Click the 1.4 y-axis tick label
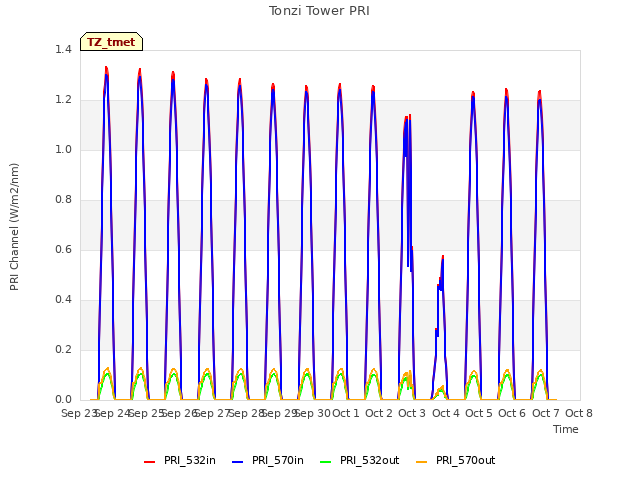Viewport: 640px width, 480px height. [x=63, y=49]
